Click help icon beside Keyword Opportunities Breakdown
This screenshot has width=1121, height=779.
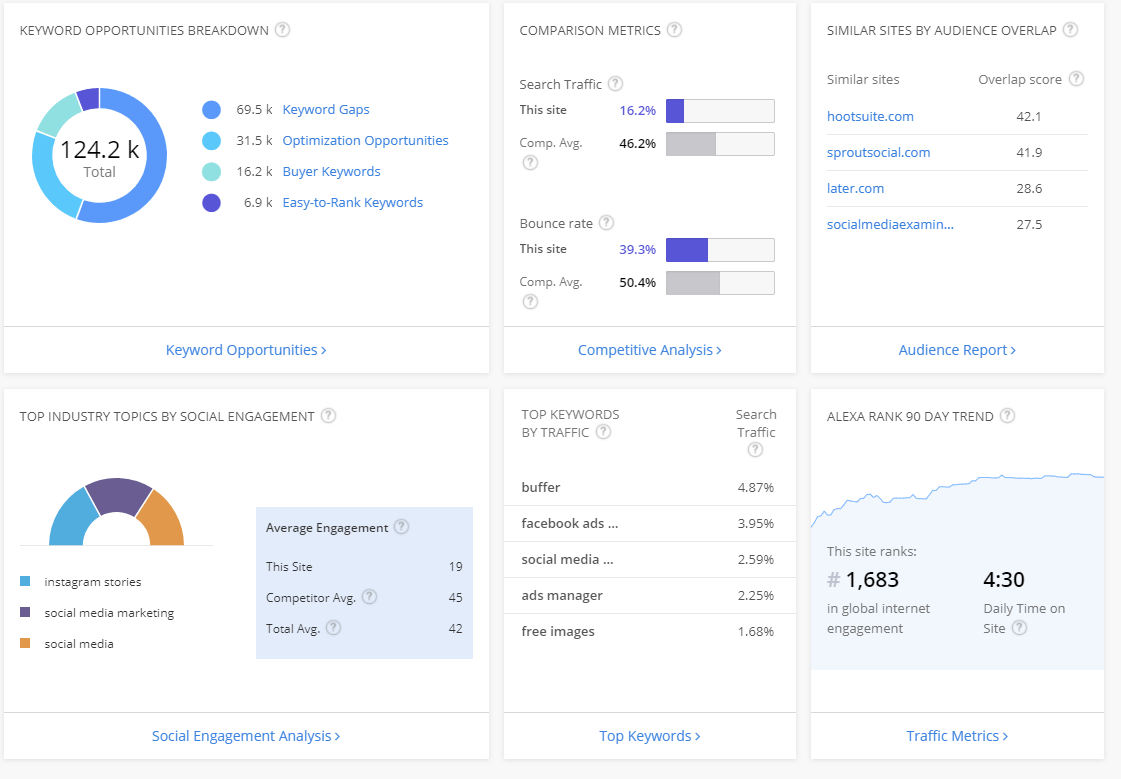(283, 30)
